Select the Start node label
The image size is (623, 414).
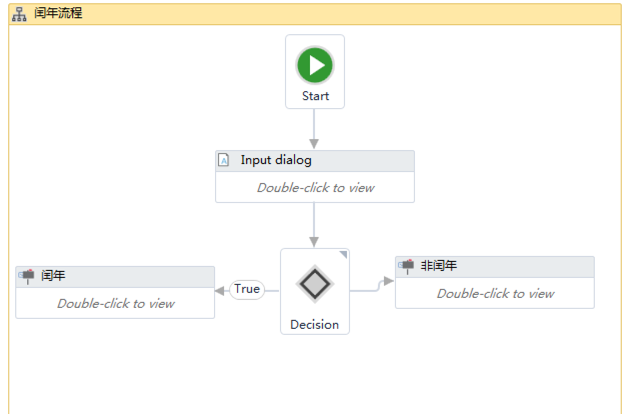coord(315,97)
